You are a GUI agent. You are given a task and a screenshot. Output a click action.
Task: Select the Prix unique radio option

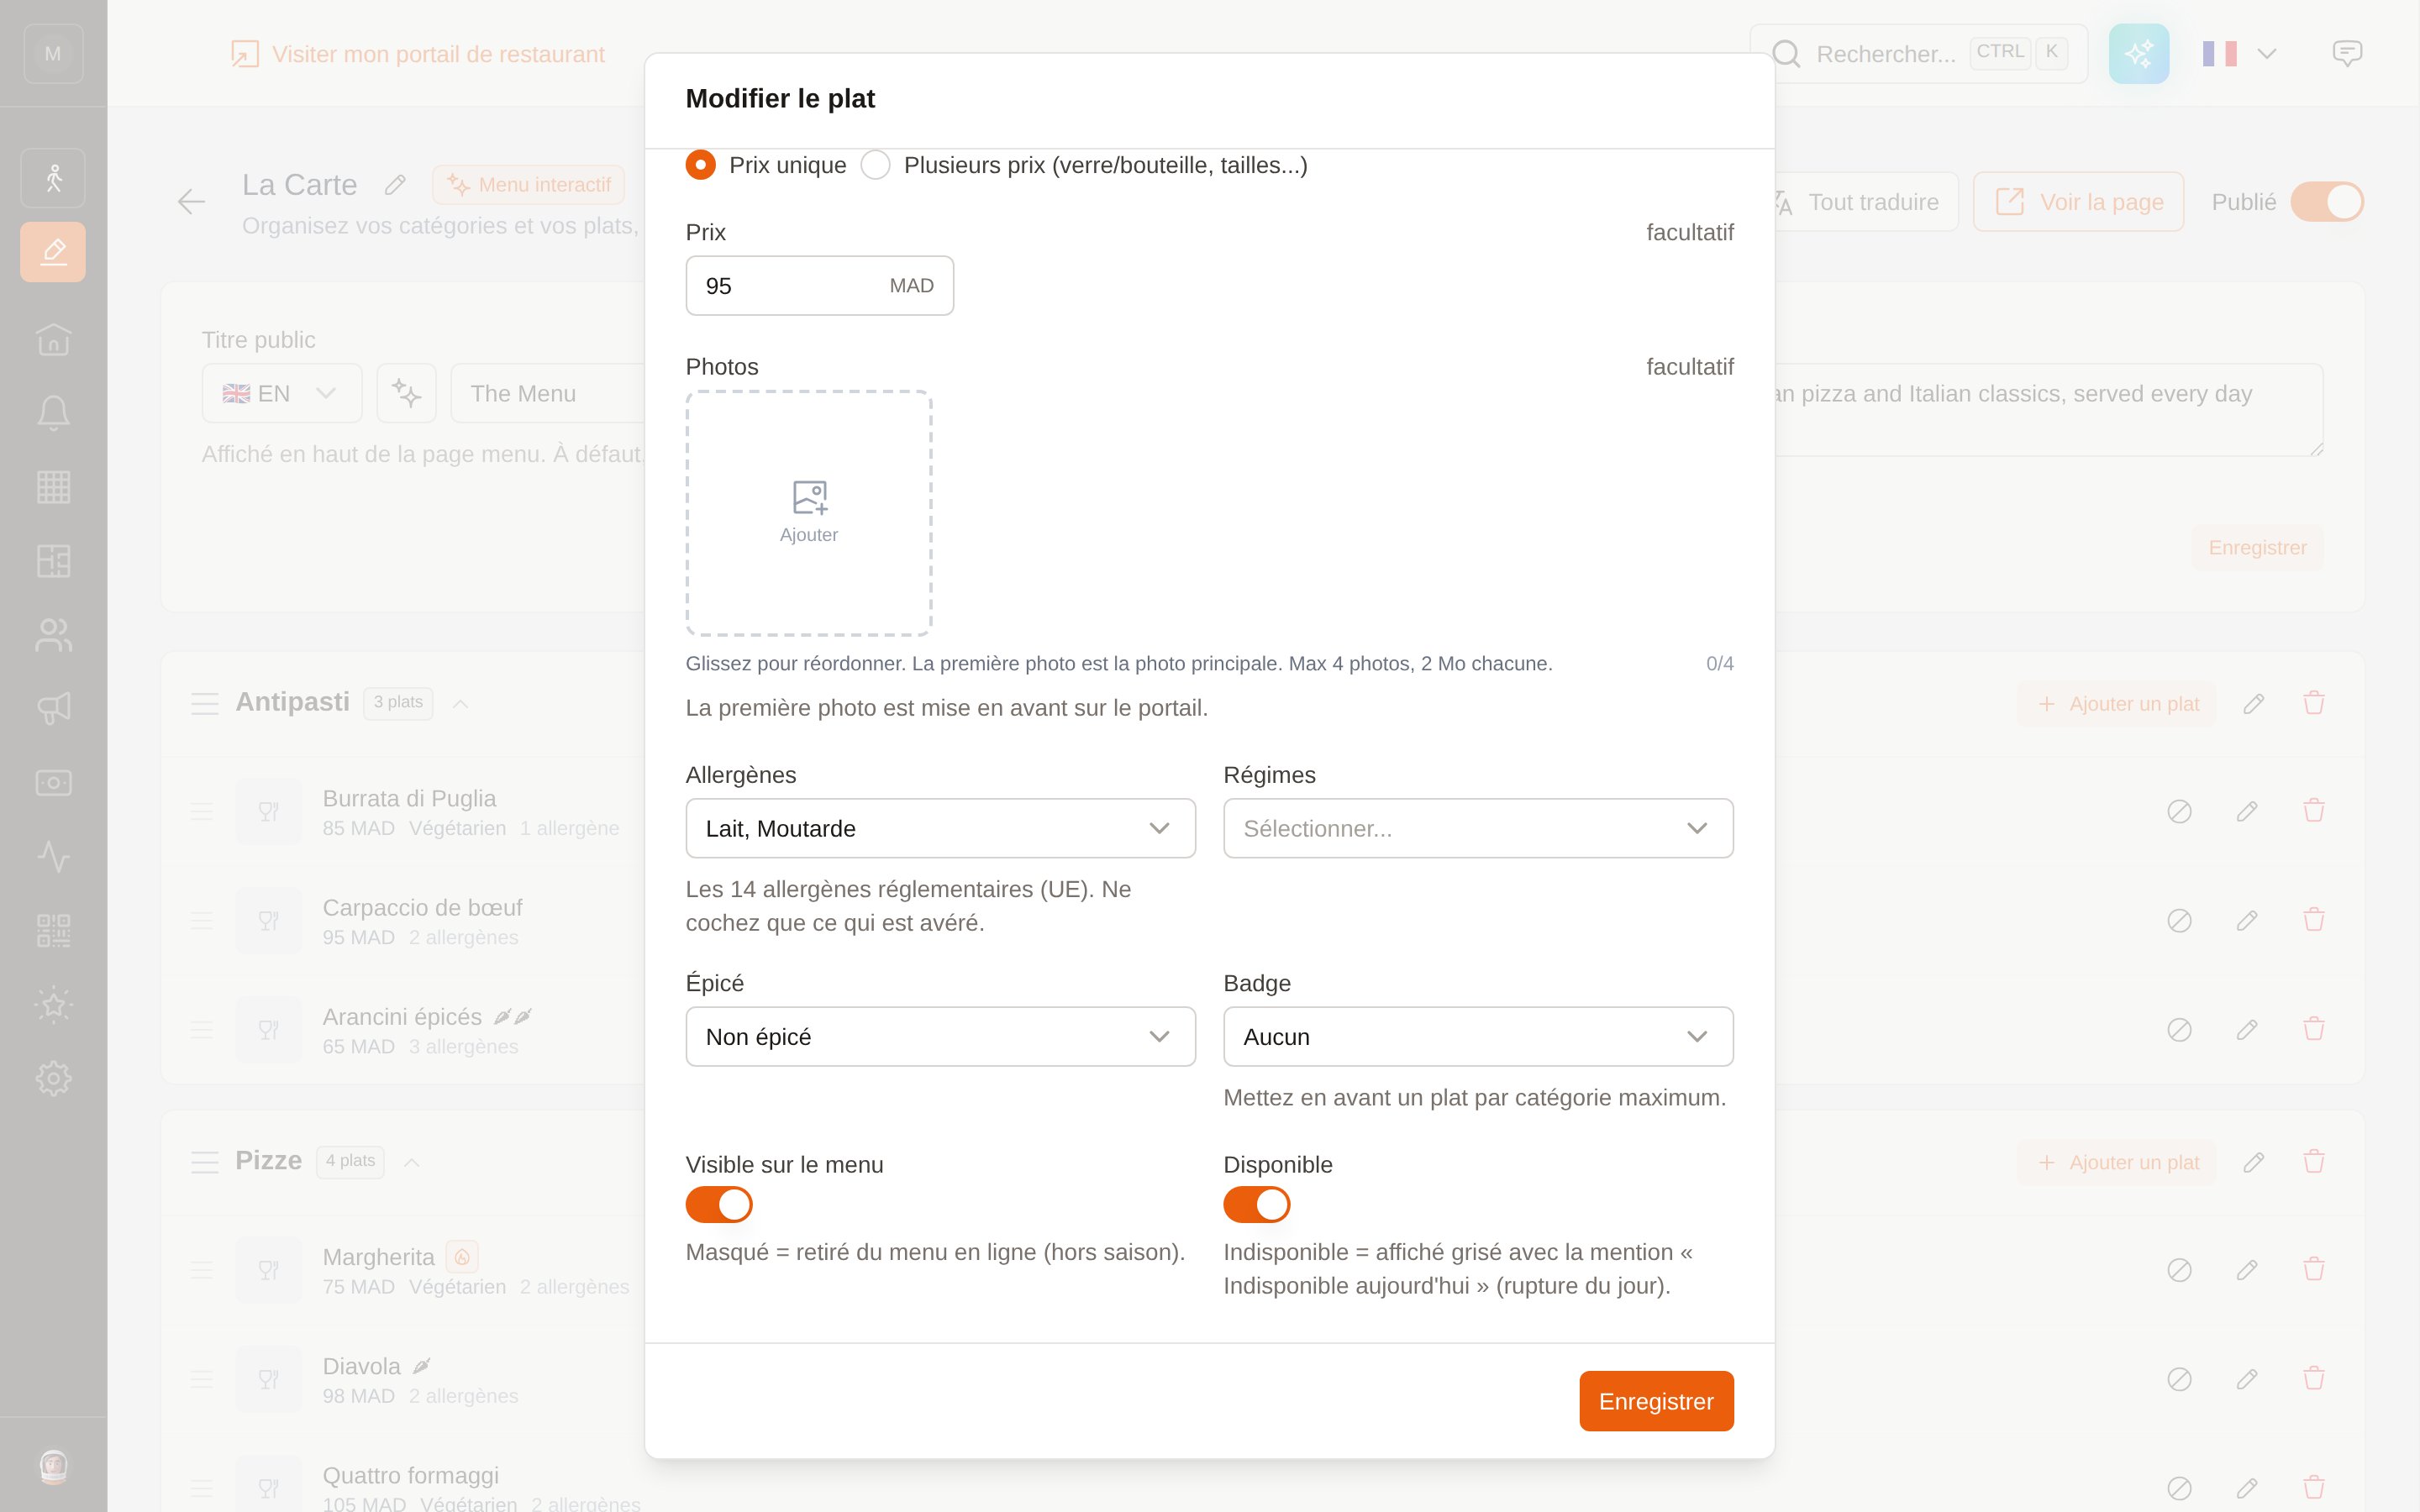click(700, 165)
